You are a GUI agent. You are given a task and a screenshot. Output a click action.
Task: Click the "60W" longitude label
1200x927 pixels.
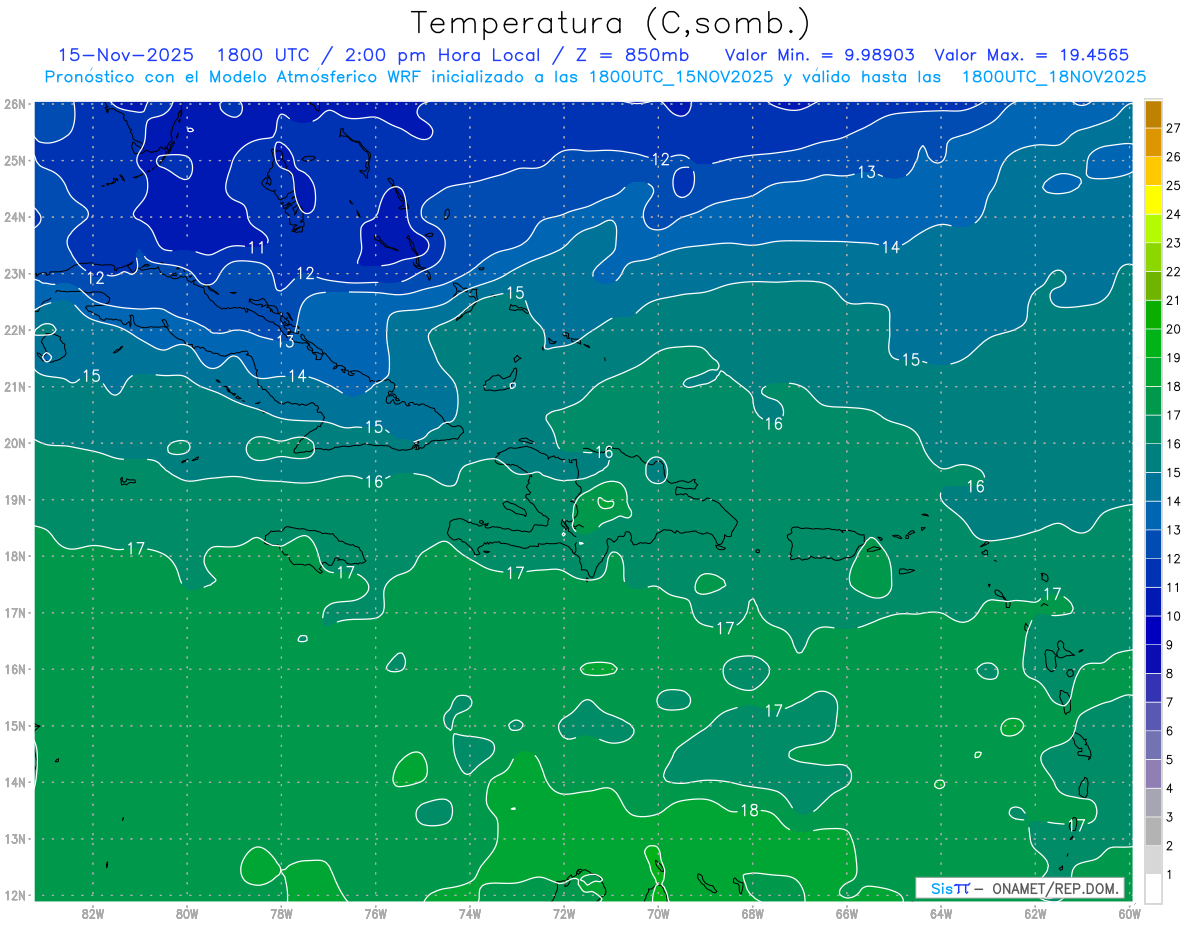pyautogui.click(x=1129, y=913)
